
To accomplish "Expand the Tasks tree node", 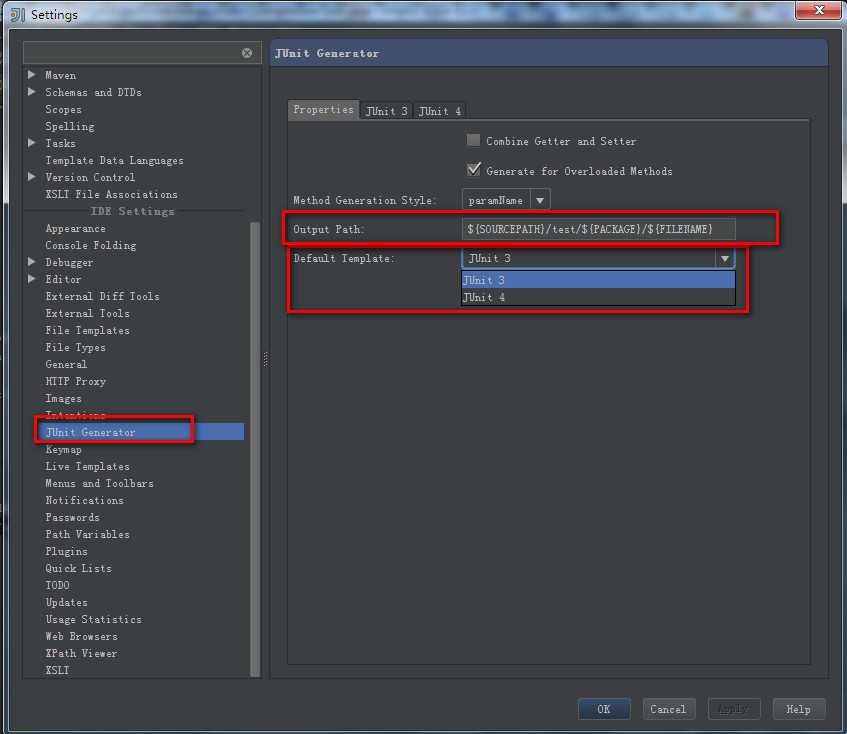I will (31, 143).
